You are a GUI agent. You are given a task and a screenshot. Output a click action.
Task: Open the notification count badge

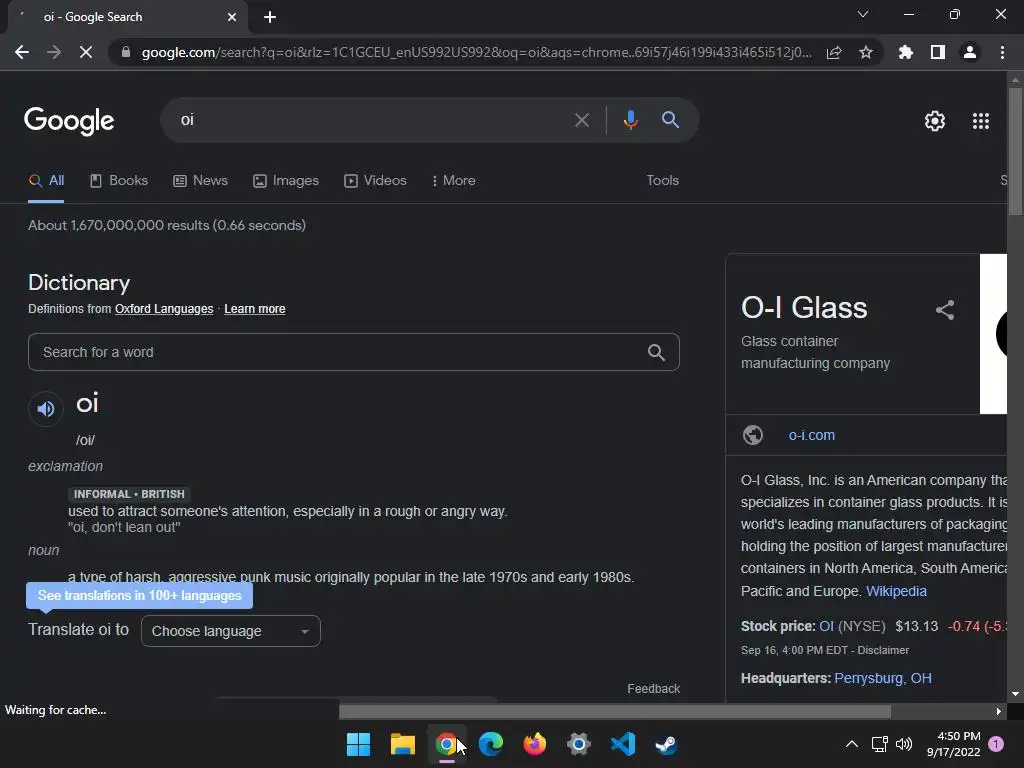pyautogui.click(x=996, y=744)
